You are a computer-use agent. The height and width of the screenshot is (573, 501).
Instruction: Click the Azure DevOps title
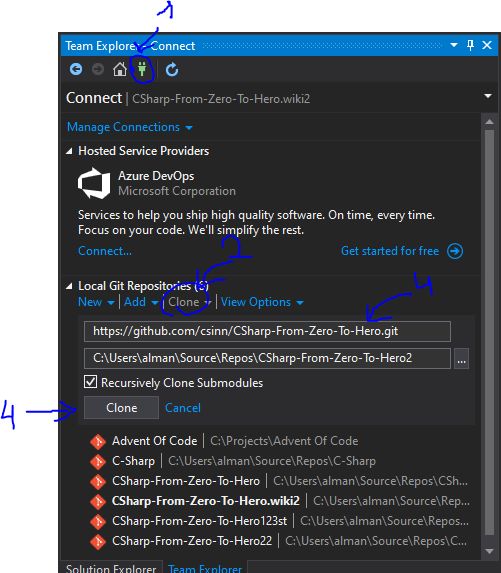pos(156,176)
